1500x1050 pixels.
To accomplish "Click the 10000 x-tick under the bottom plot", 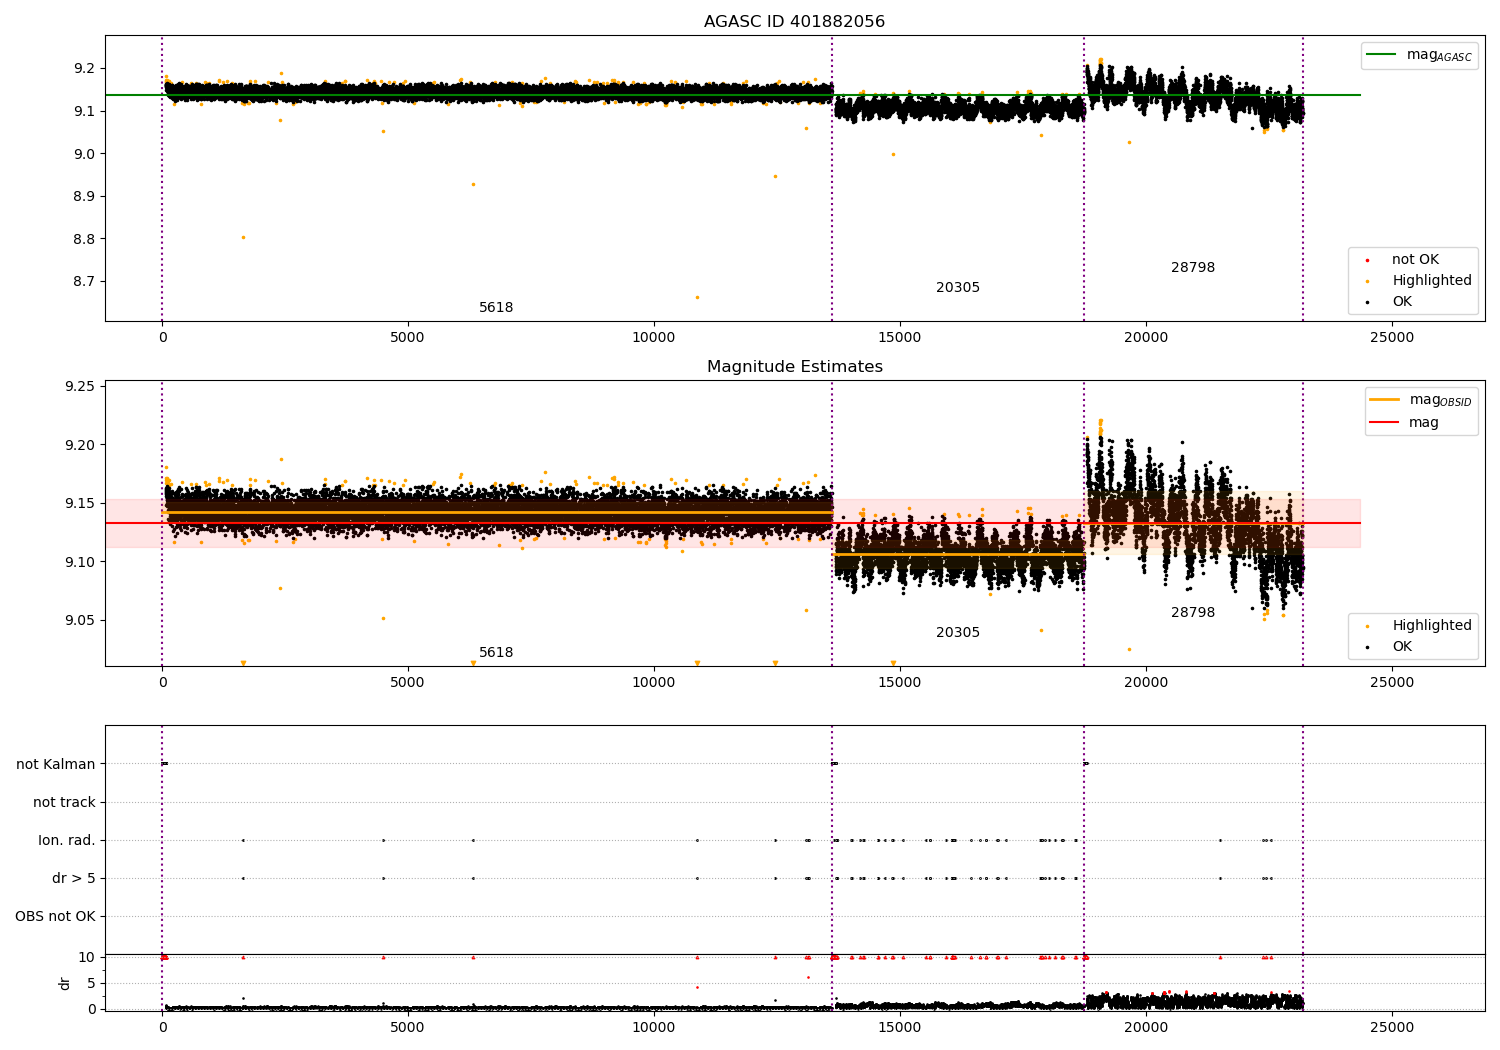I will pyautogui.click(x=654, y=1027).
